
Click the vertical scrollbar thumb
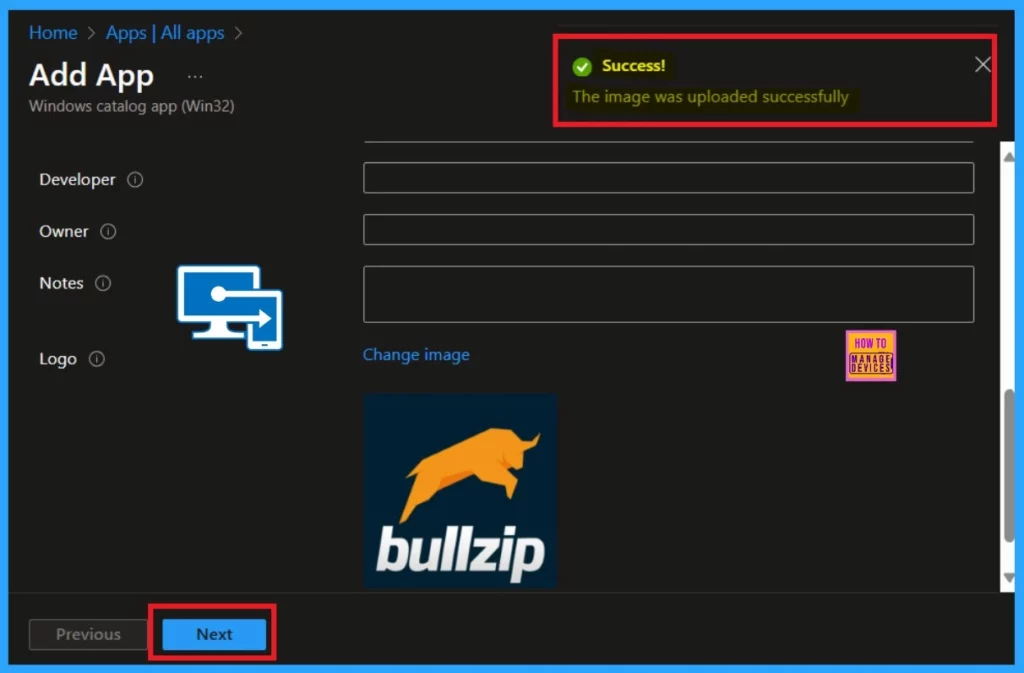point(1009,465)
